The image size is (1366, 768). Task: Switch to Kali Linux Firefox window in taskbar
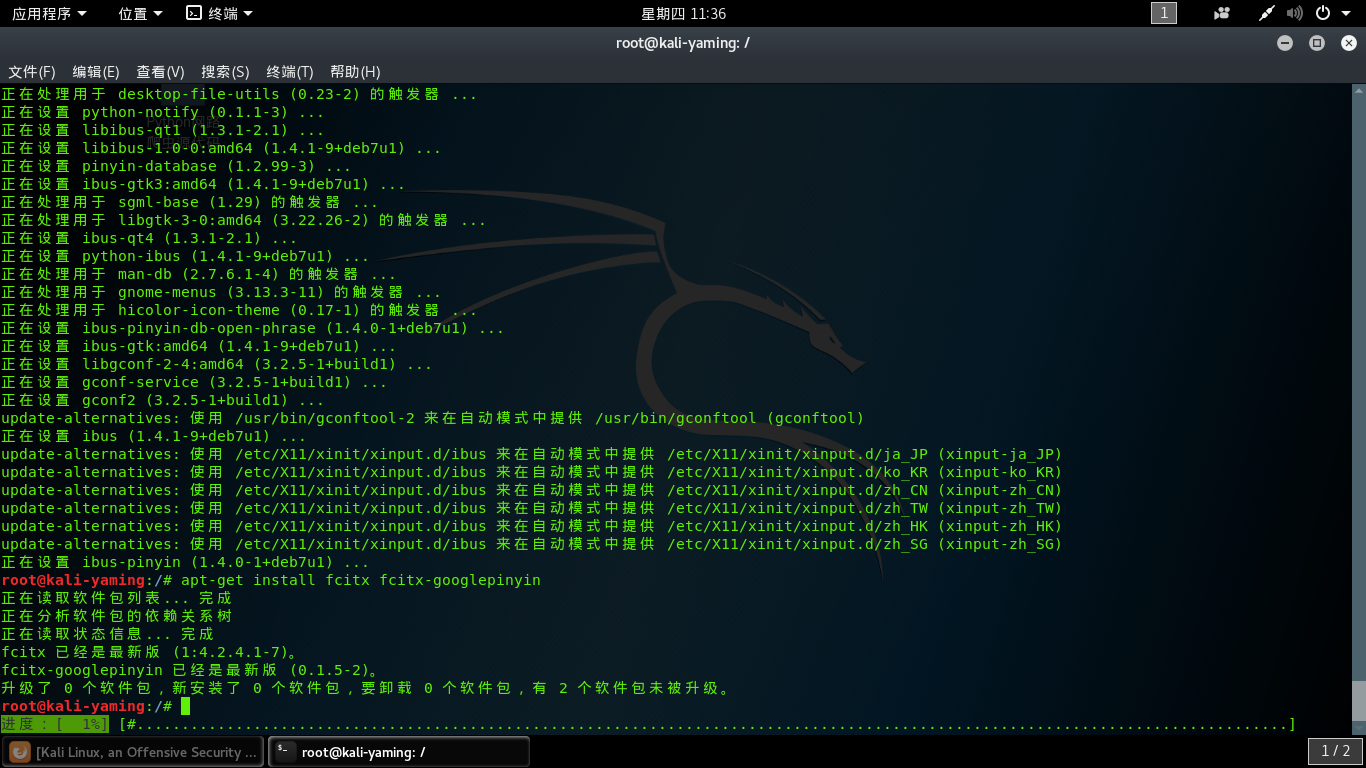pos(133,752)
